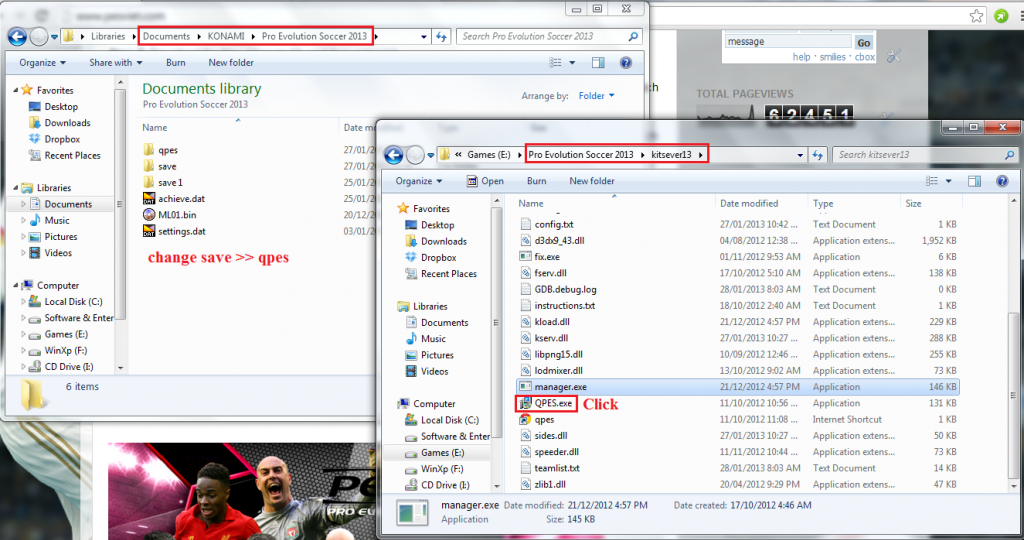Open Share with dropdown
This screenshot has height=540, width=1024.
116,63
